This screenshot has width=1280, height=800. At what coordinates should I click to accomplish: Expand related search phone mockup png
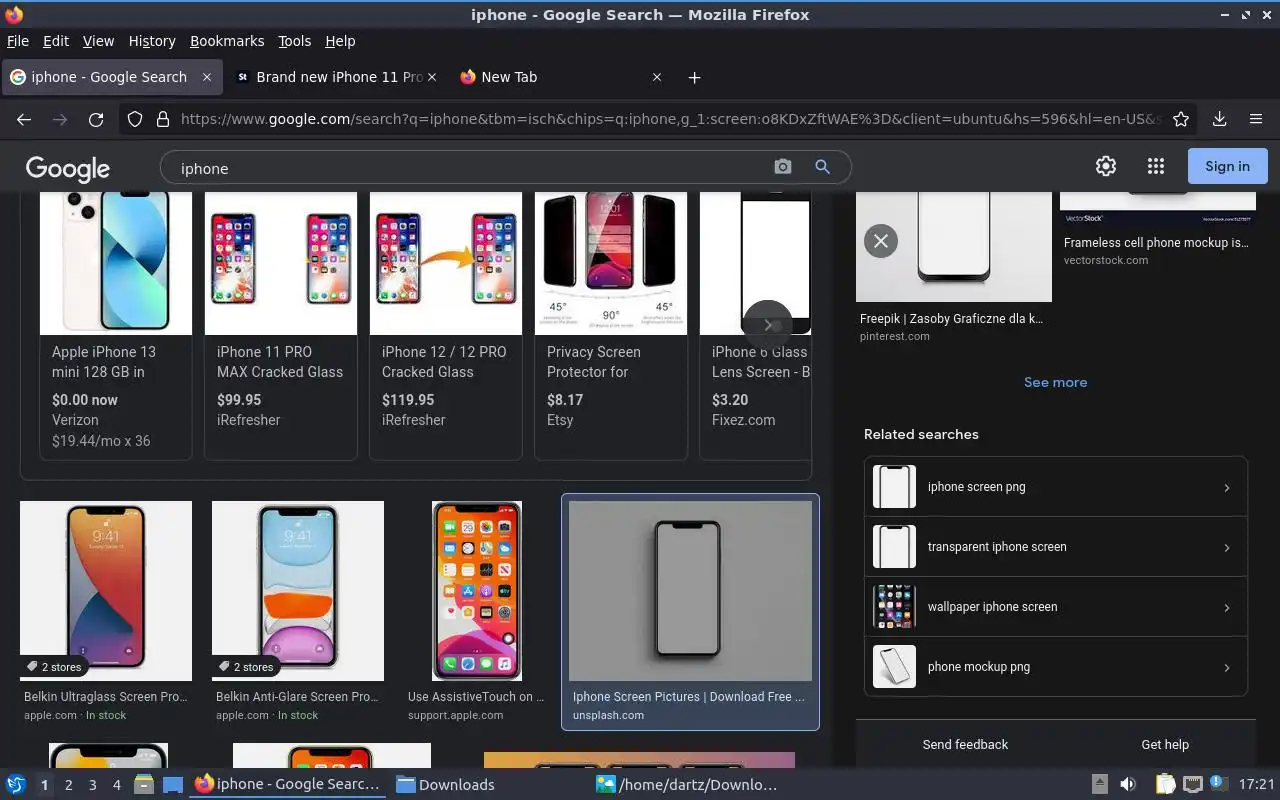coord(1055,667)
